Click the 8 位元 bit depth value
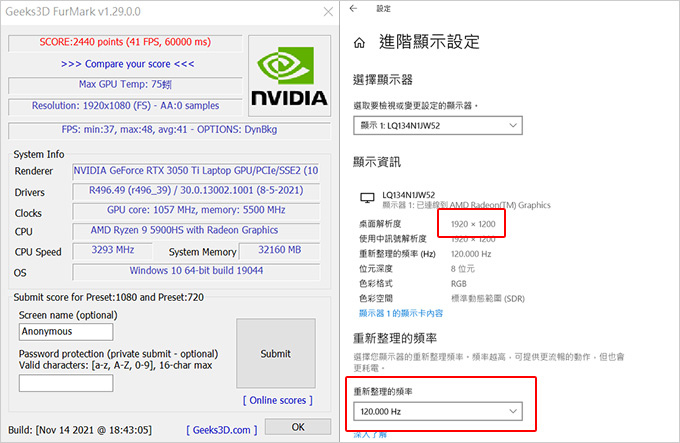680x443 pixels. [463, 269]
